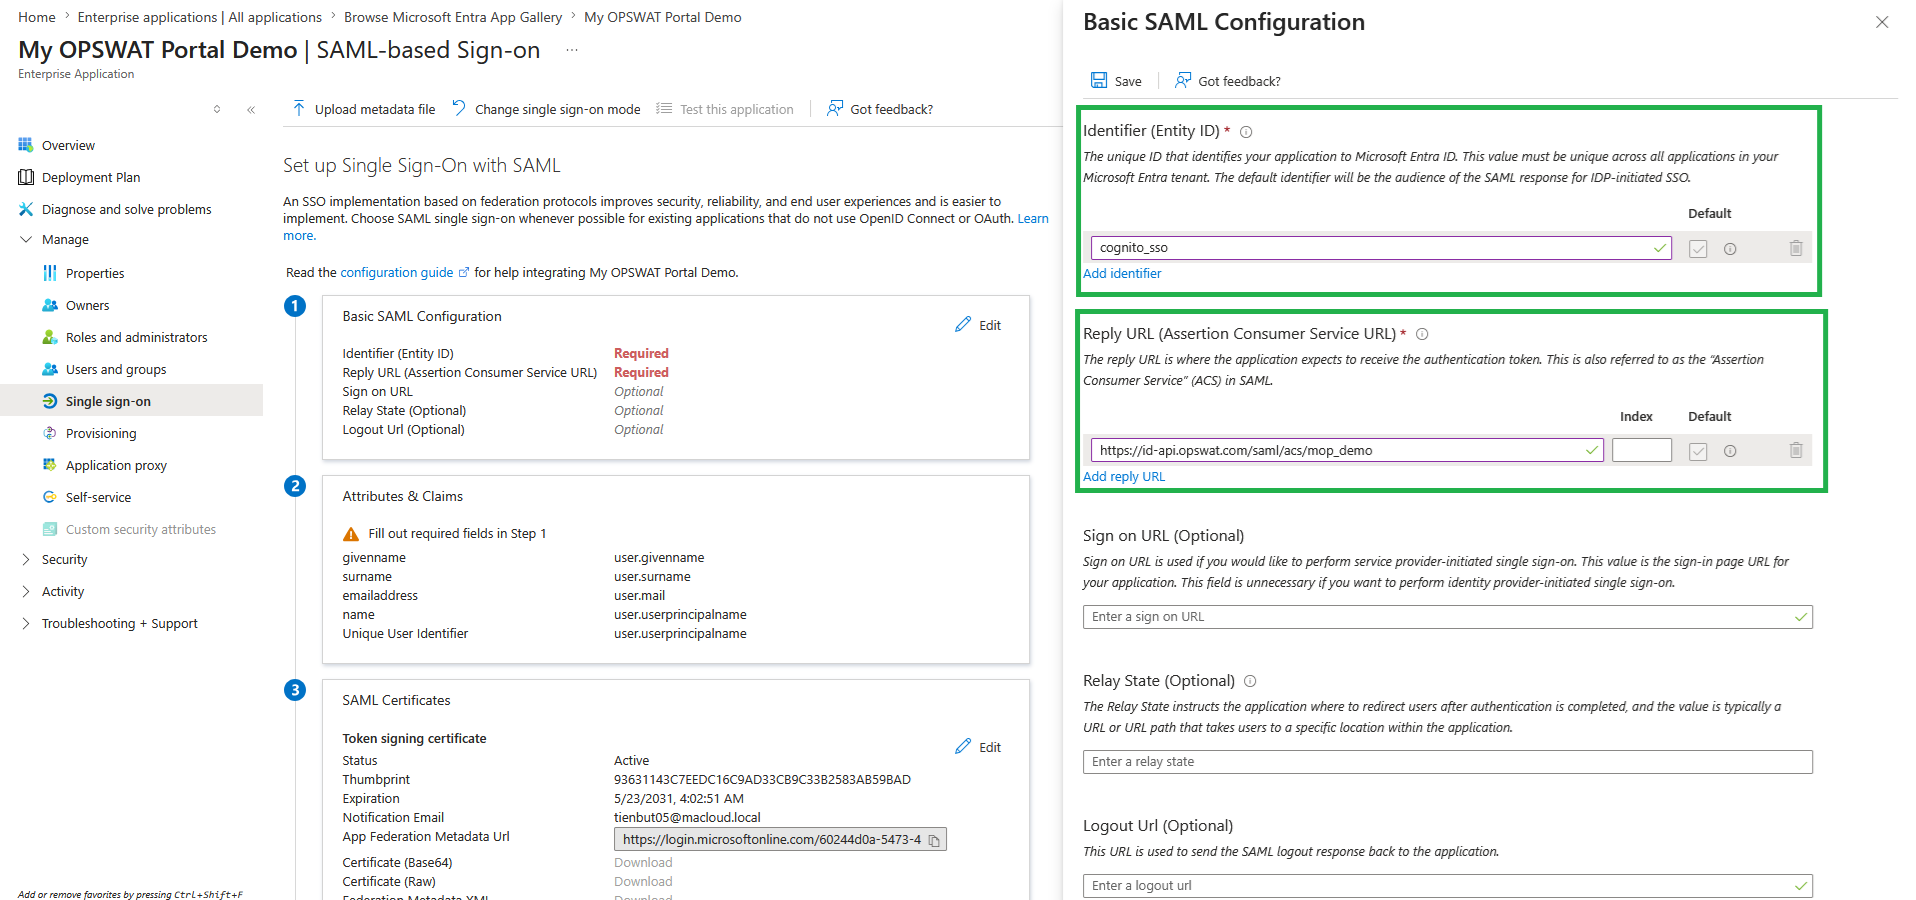Screen dimensions: 1916x900
Task: Go to Home breadcrumb
Action: (x=37, y=17)
